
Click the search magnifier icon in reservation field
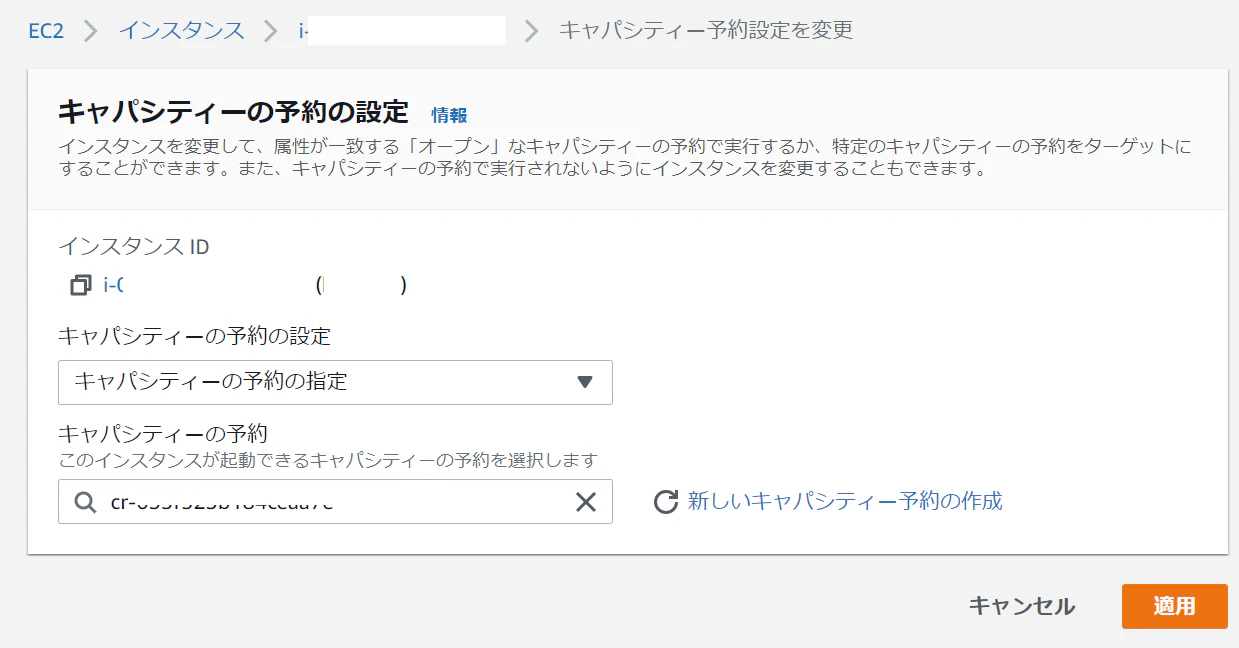coord(86,502)
